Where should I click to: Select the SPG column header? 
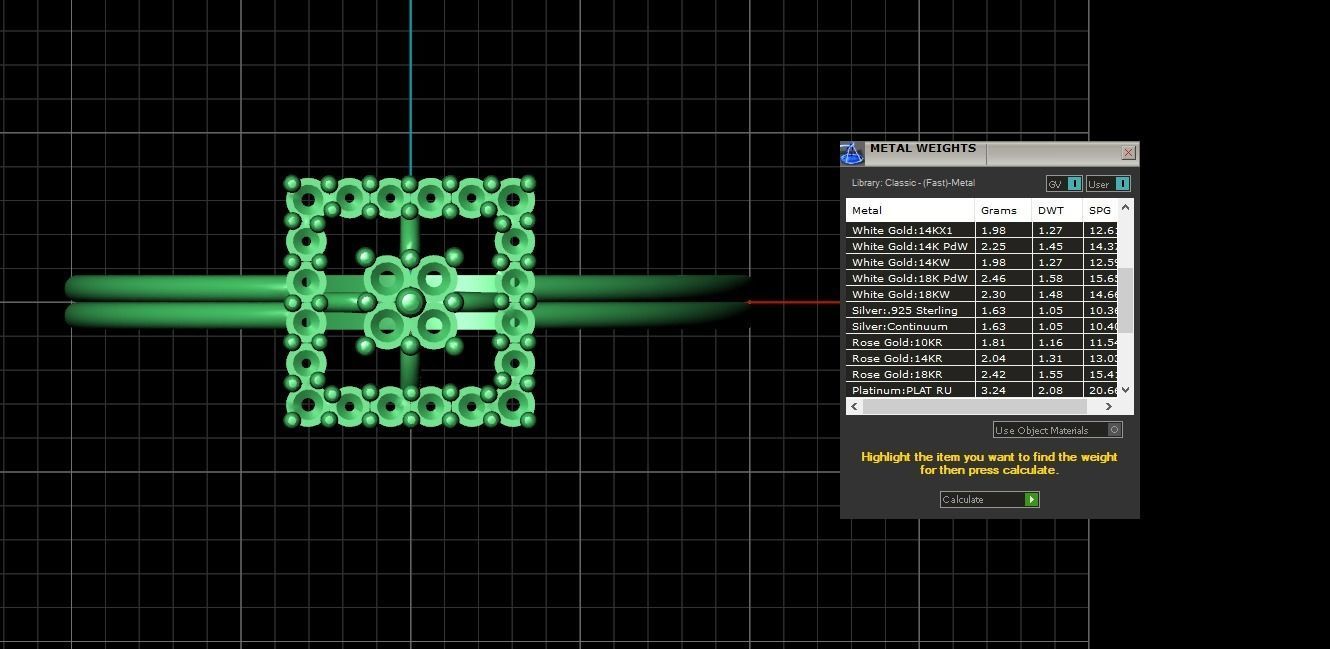pos(1100,210)
